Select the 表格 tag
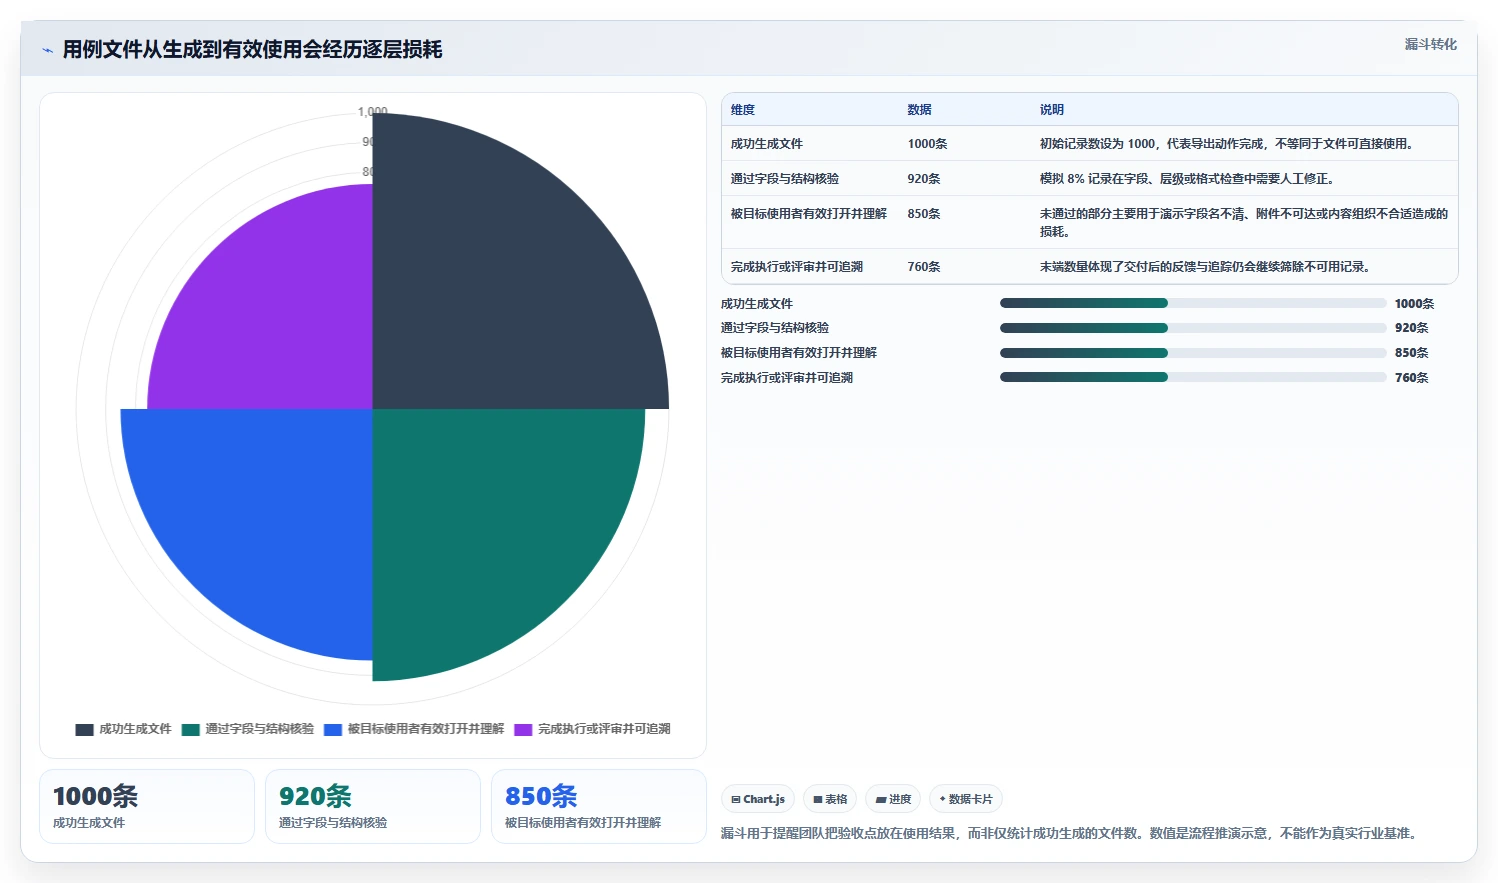 [830, 799]
